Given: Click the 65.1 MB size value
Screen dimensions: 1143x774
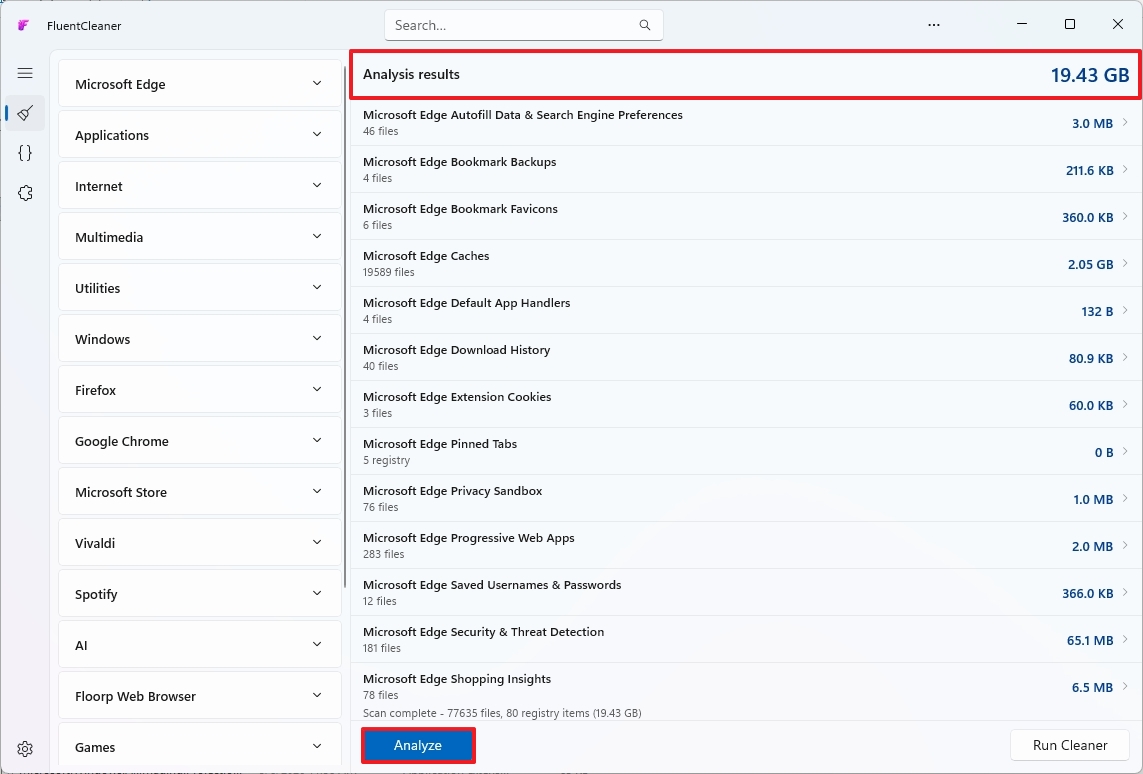Looking at the screenshot, I should [x=1090, y=640].
